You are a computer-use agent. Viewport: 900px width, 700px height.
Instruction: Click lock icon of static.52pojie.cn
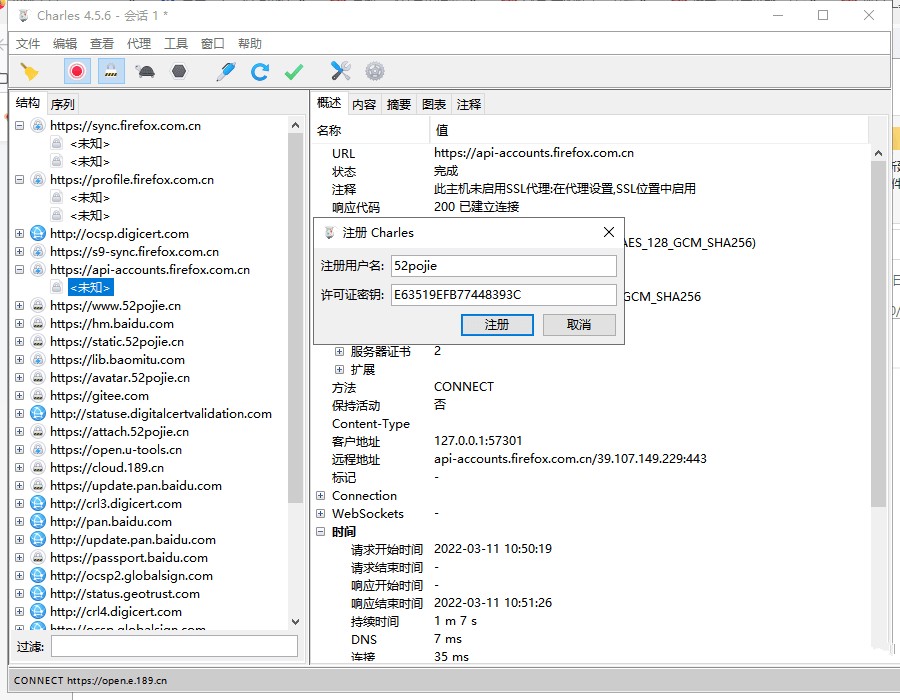(38, 341)
